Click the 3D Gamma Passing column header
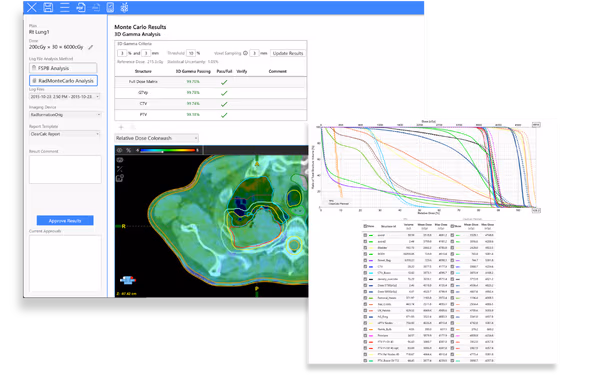The image size is (600, 376). 193,72
